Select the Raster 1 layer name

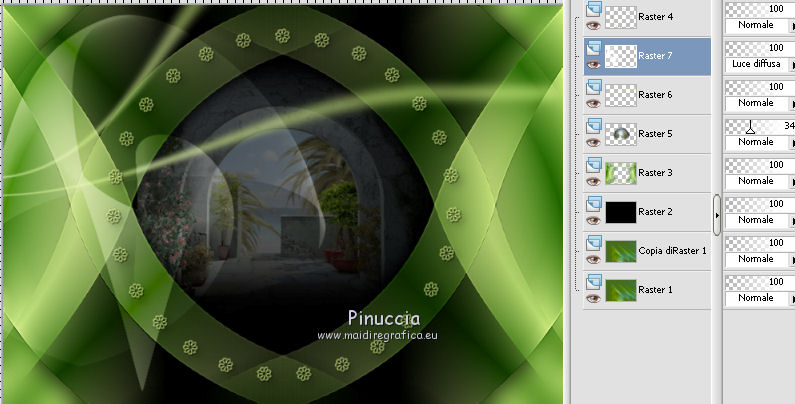click(656, 290)
